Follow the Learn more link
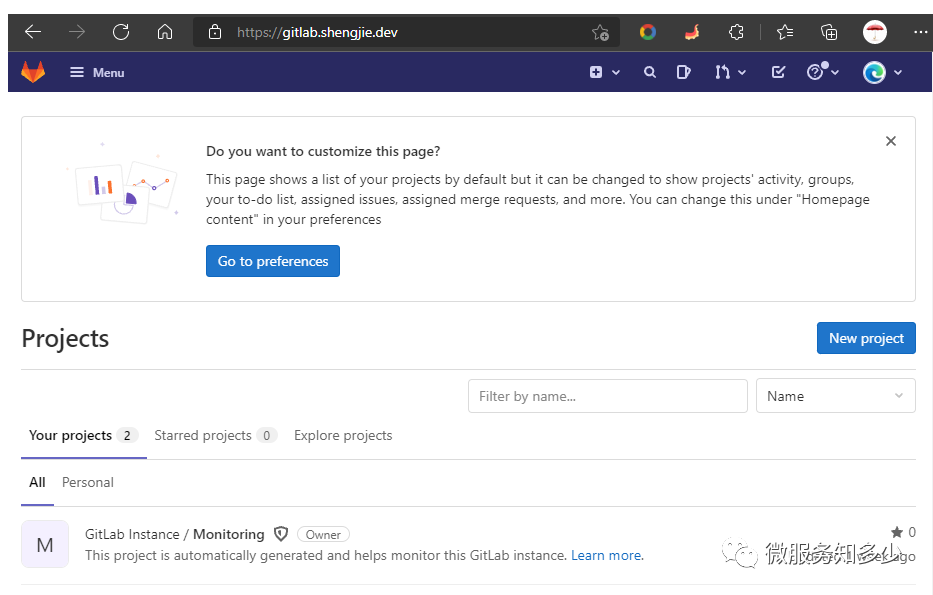This screenshot has width=933, height=595. 606,556
